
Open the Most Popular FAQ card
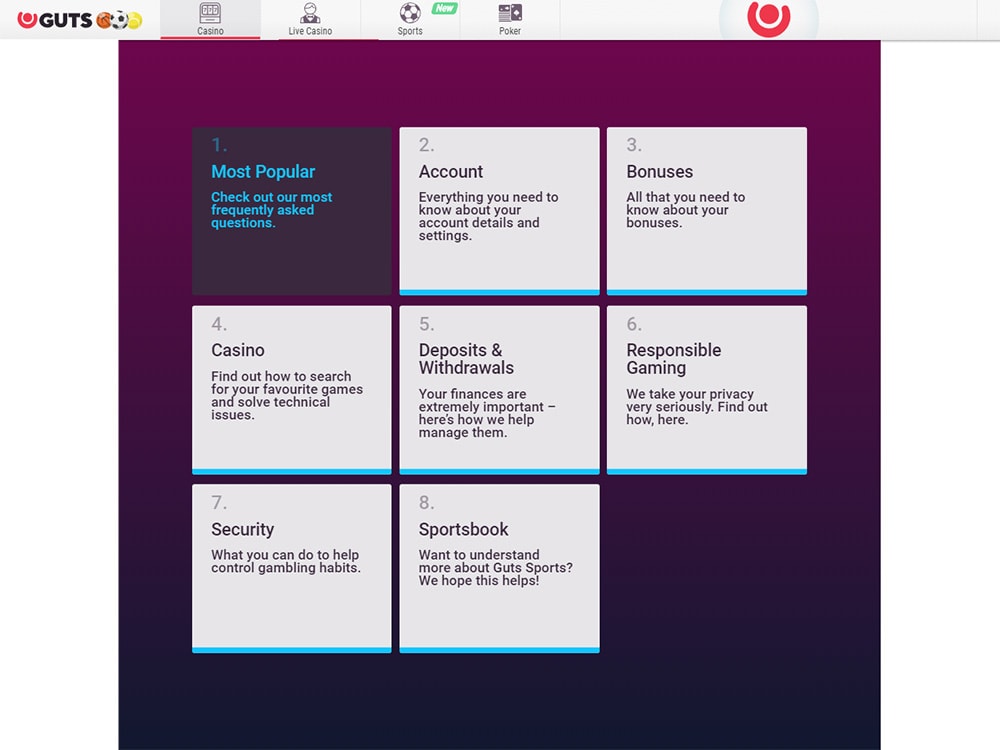(x=291, y=211)
